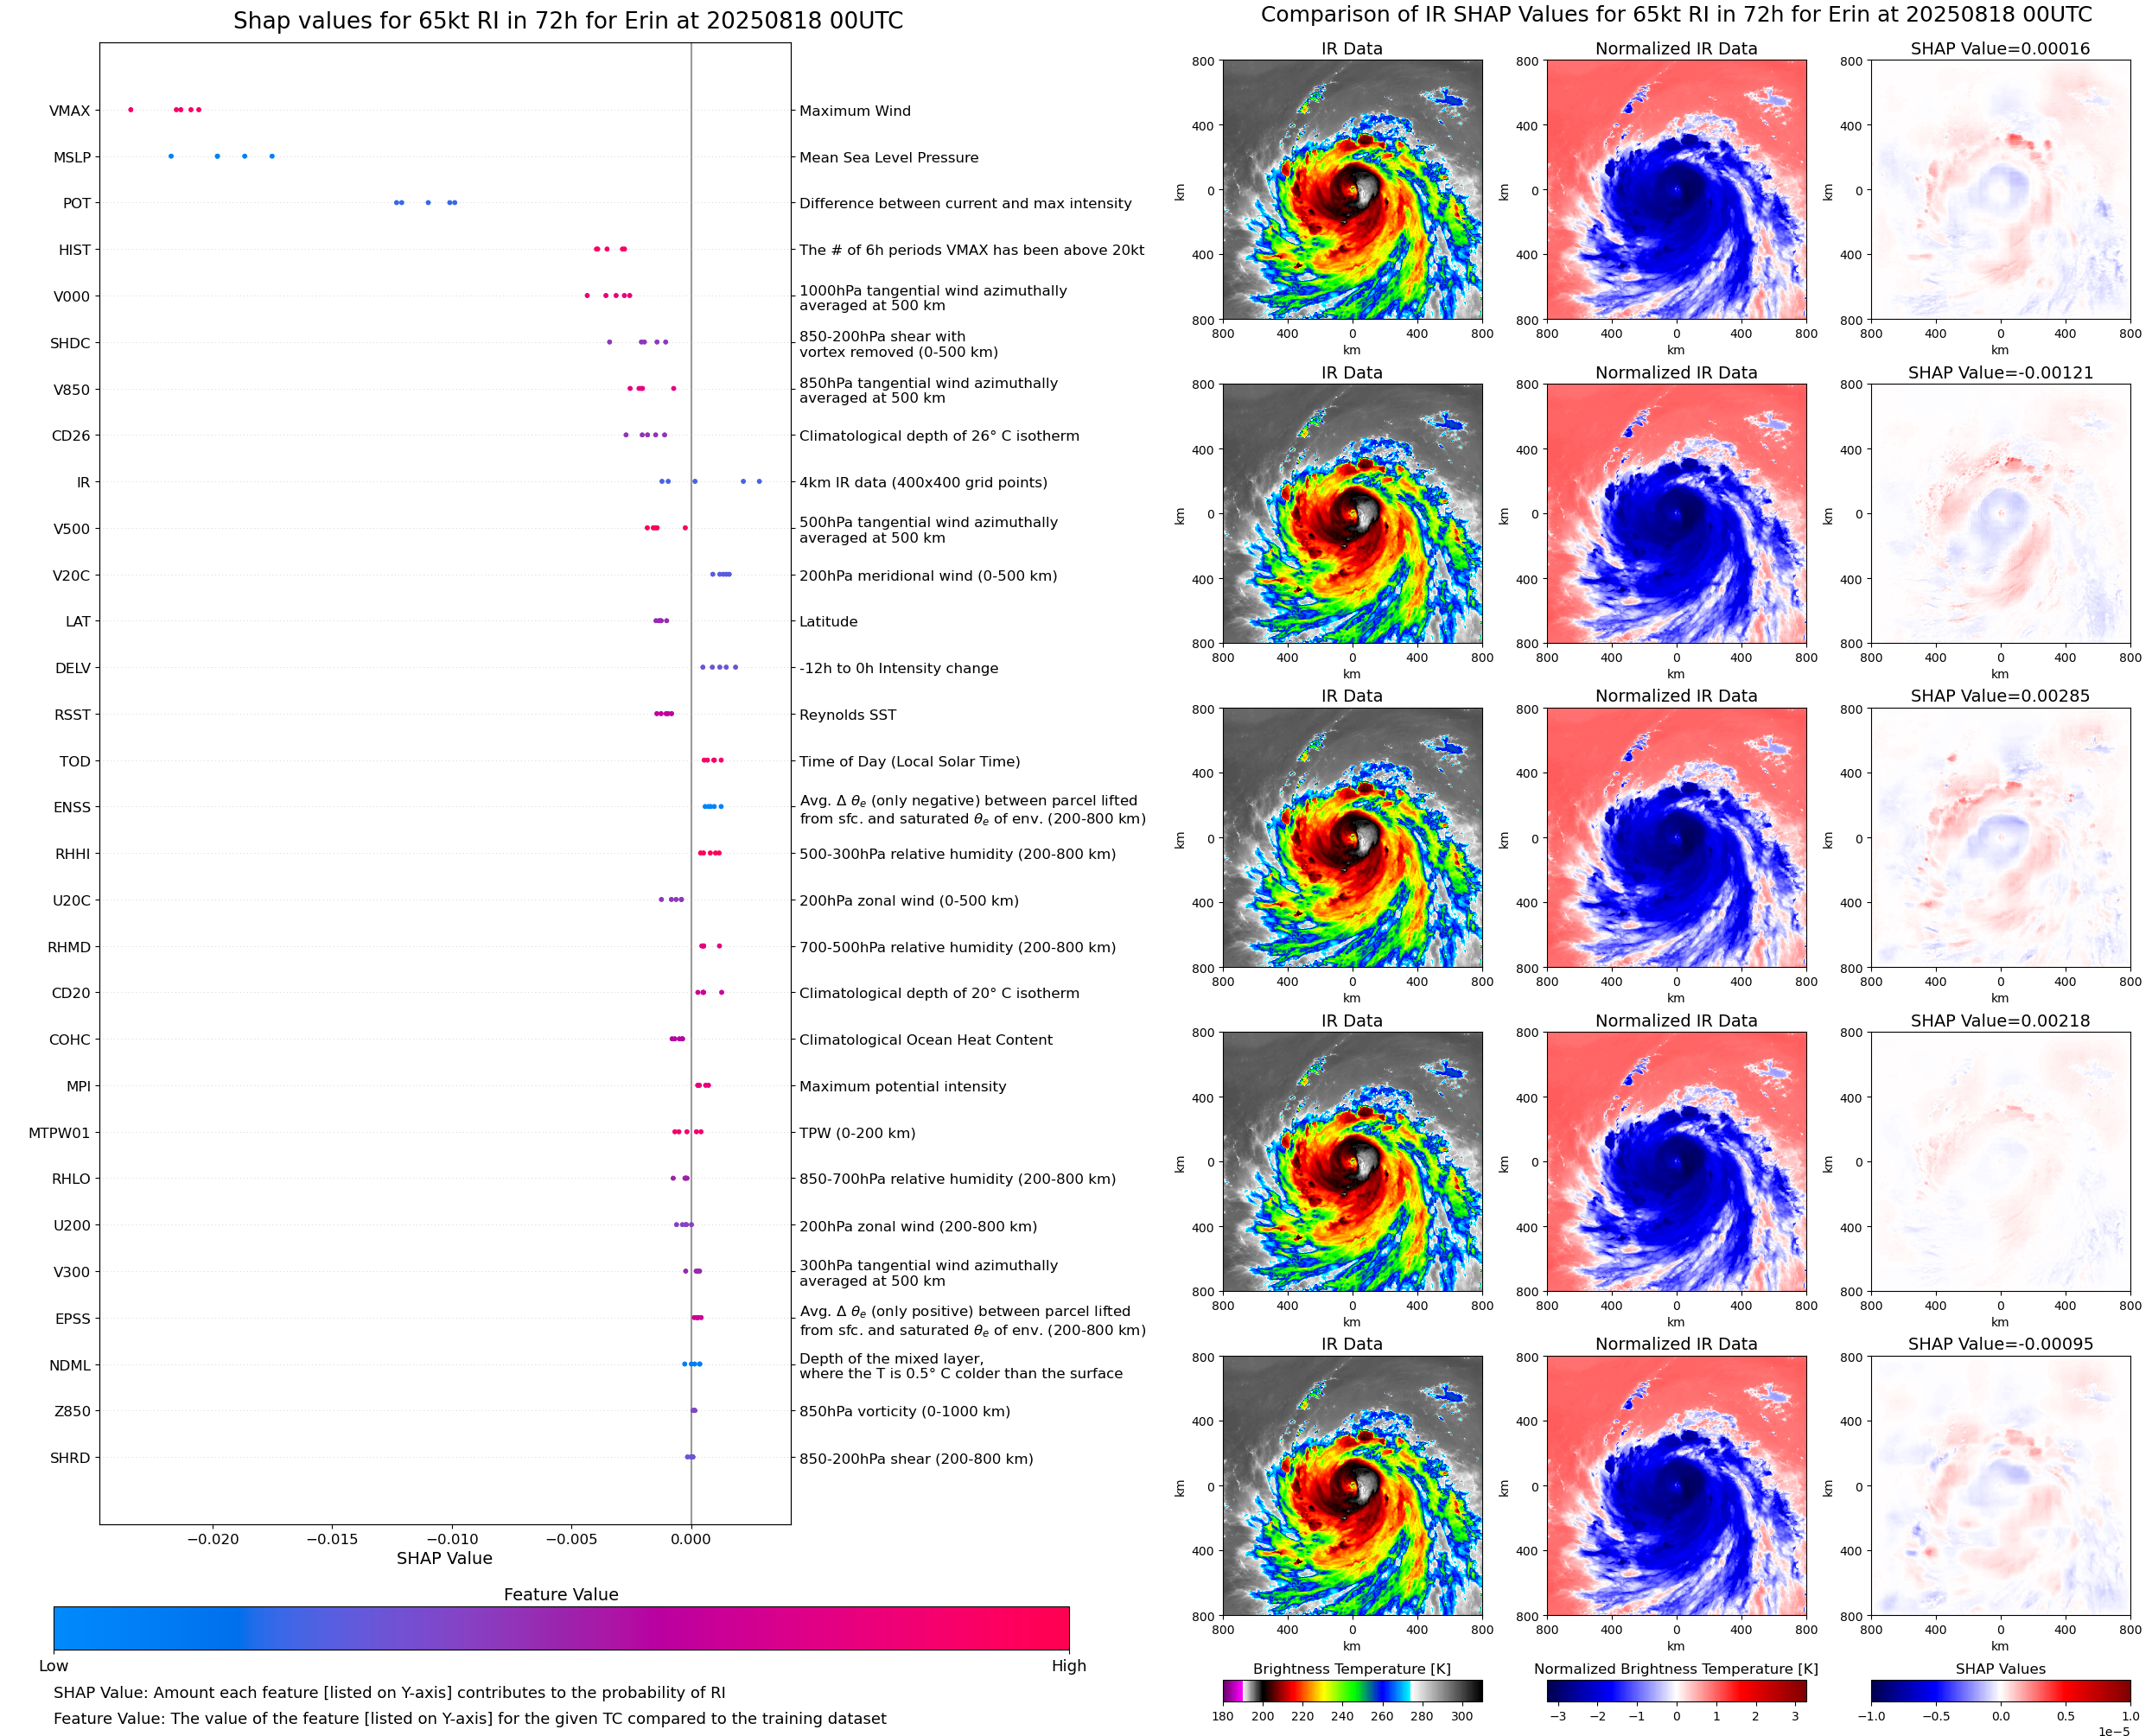Click the SHAP Value=-0.00121 map
Screen dimensions: 2152x1736
pyautogui.click(x=2000, y=514)
